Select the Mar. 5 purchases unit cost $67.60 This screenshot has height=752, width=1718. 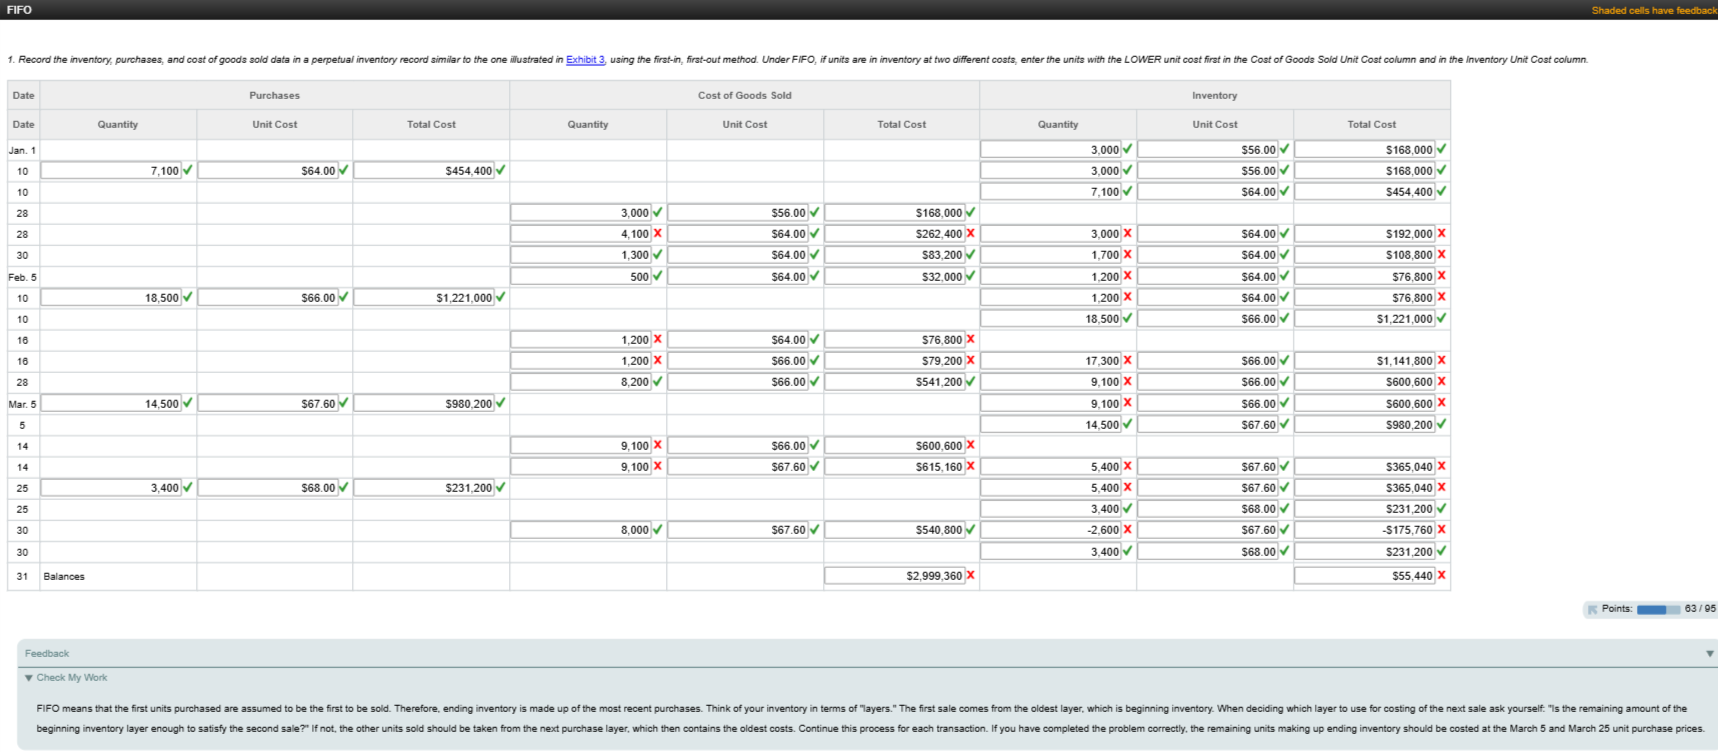pyautogui.click(x=268, y=404)
